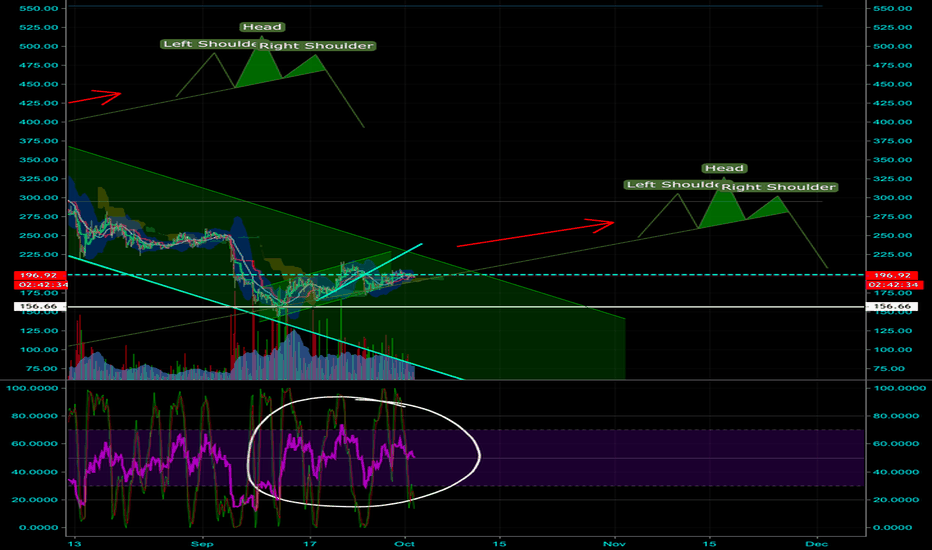Click 225.00 on the right price axis
932x550 pixels.
tap(892, 254)
